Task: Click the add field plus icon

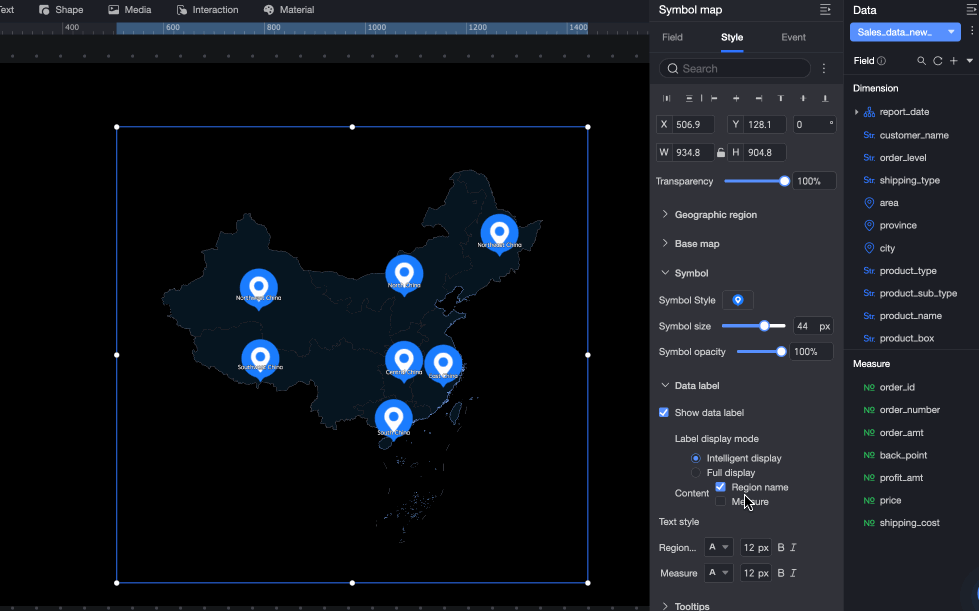Action: [953, 61]
